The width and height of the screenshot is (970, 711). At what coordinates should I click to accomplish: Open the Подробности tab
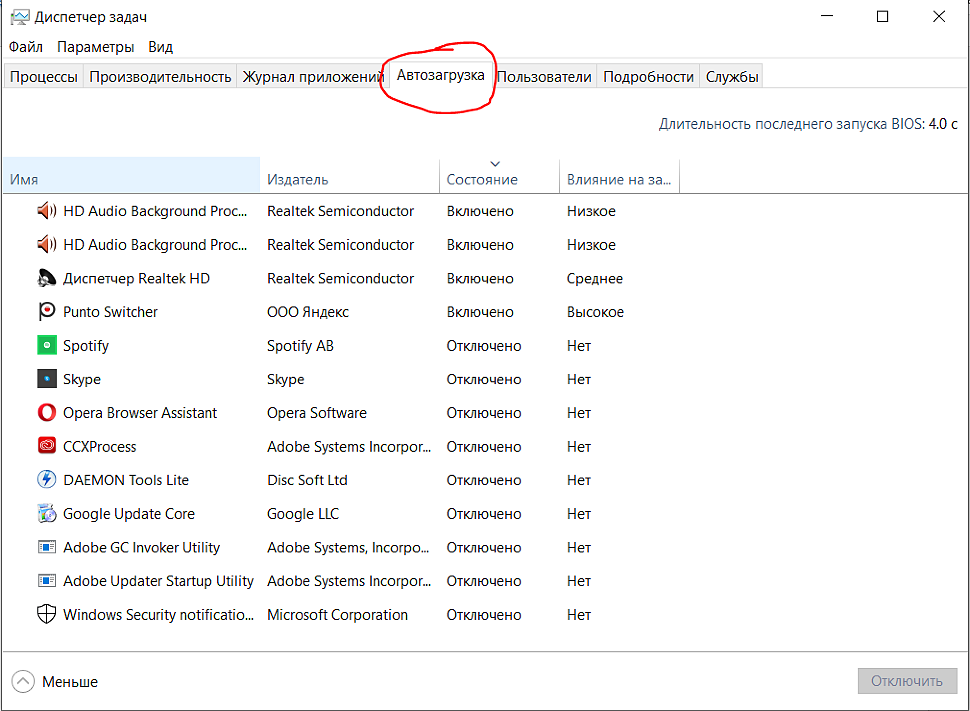coord(648,77)
